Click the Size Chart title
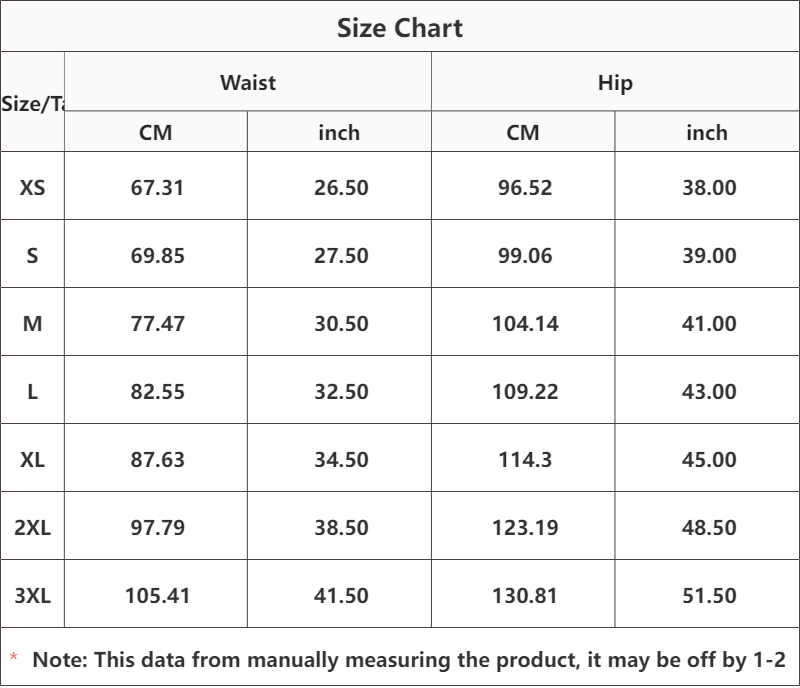800x688 pixels. pos(399,28)
